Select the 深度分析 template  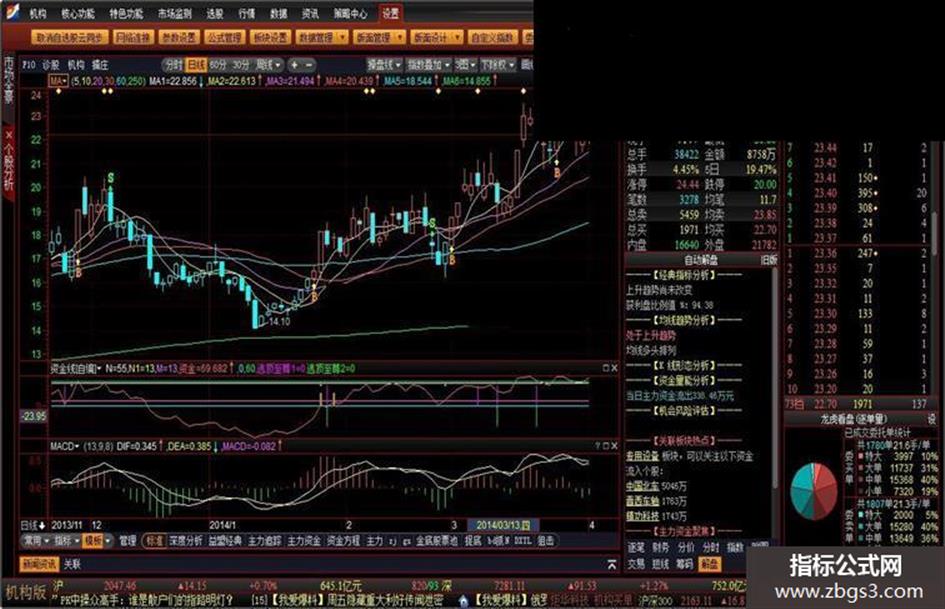click(186, 541)
